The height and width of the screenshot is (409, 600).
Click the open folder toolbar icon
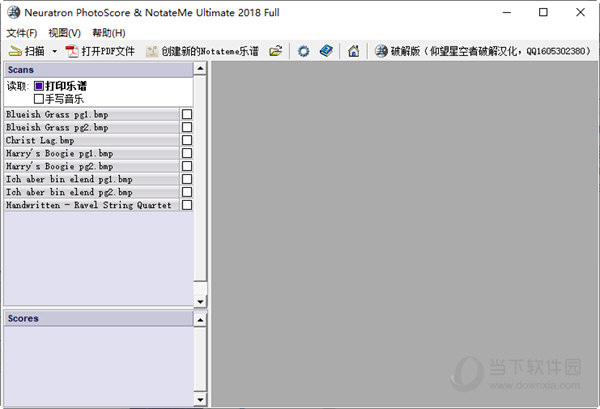pyautogui.click(x=276, y=51)
